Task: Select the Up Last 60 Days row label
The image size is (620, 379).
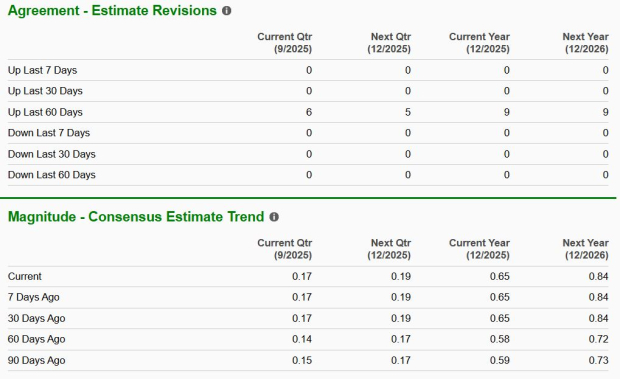Action: 45,112
